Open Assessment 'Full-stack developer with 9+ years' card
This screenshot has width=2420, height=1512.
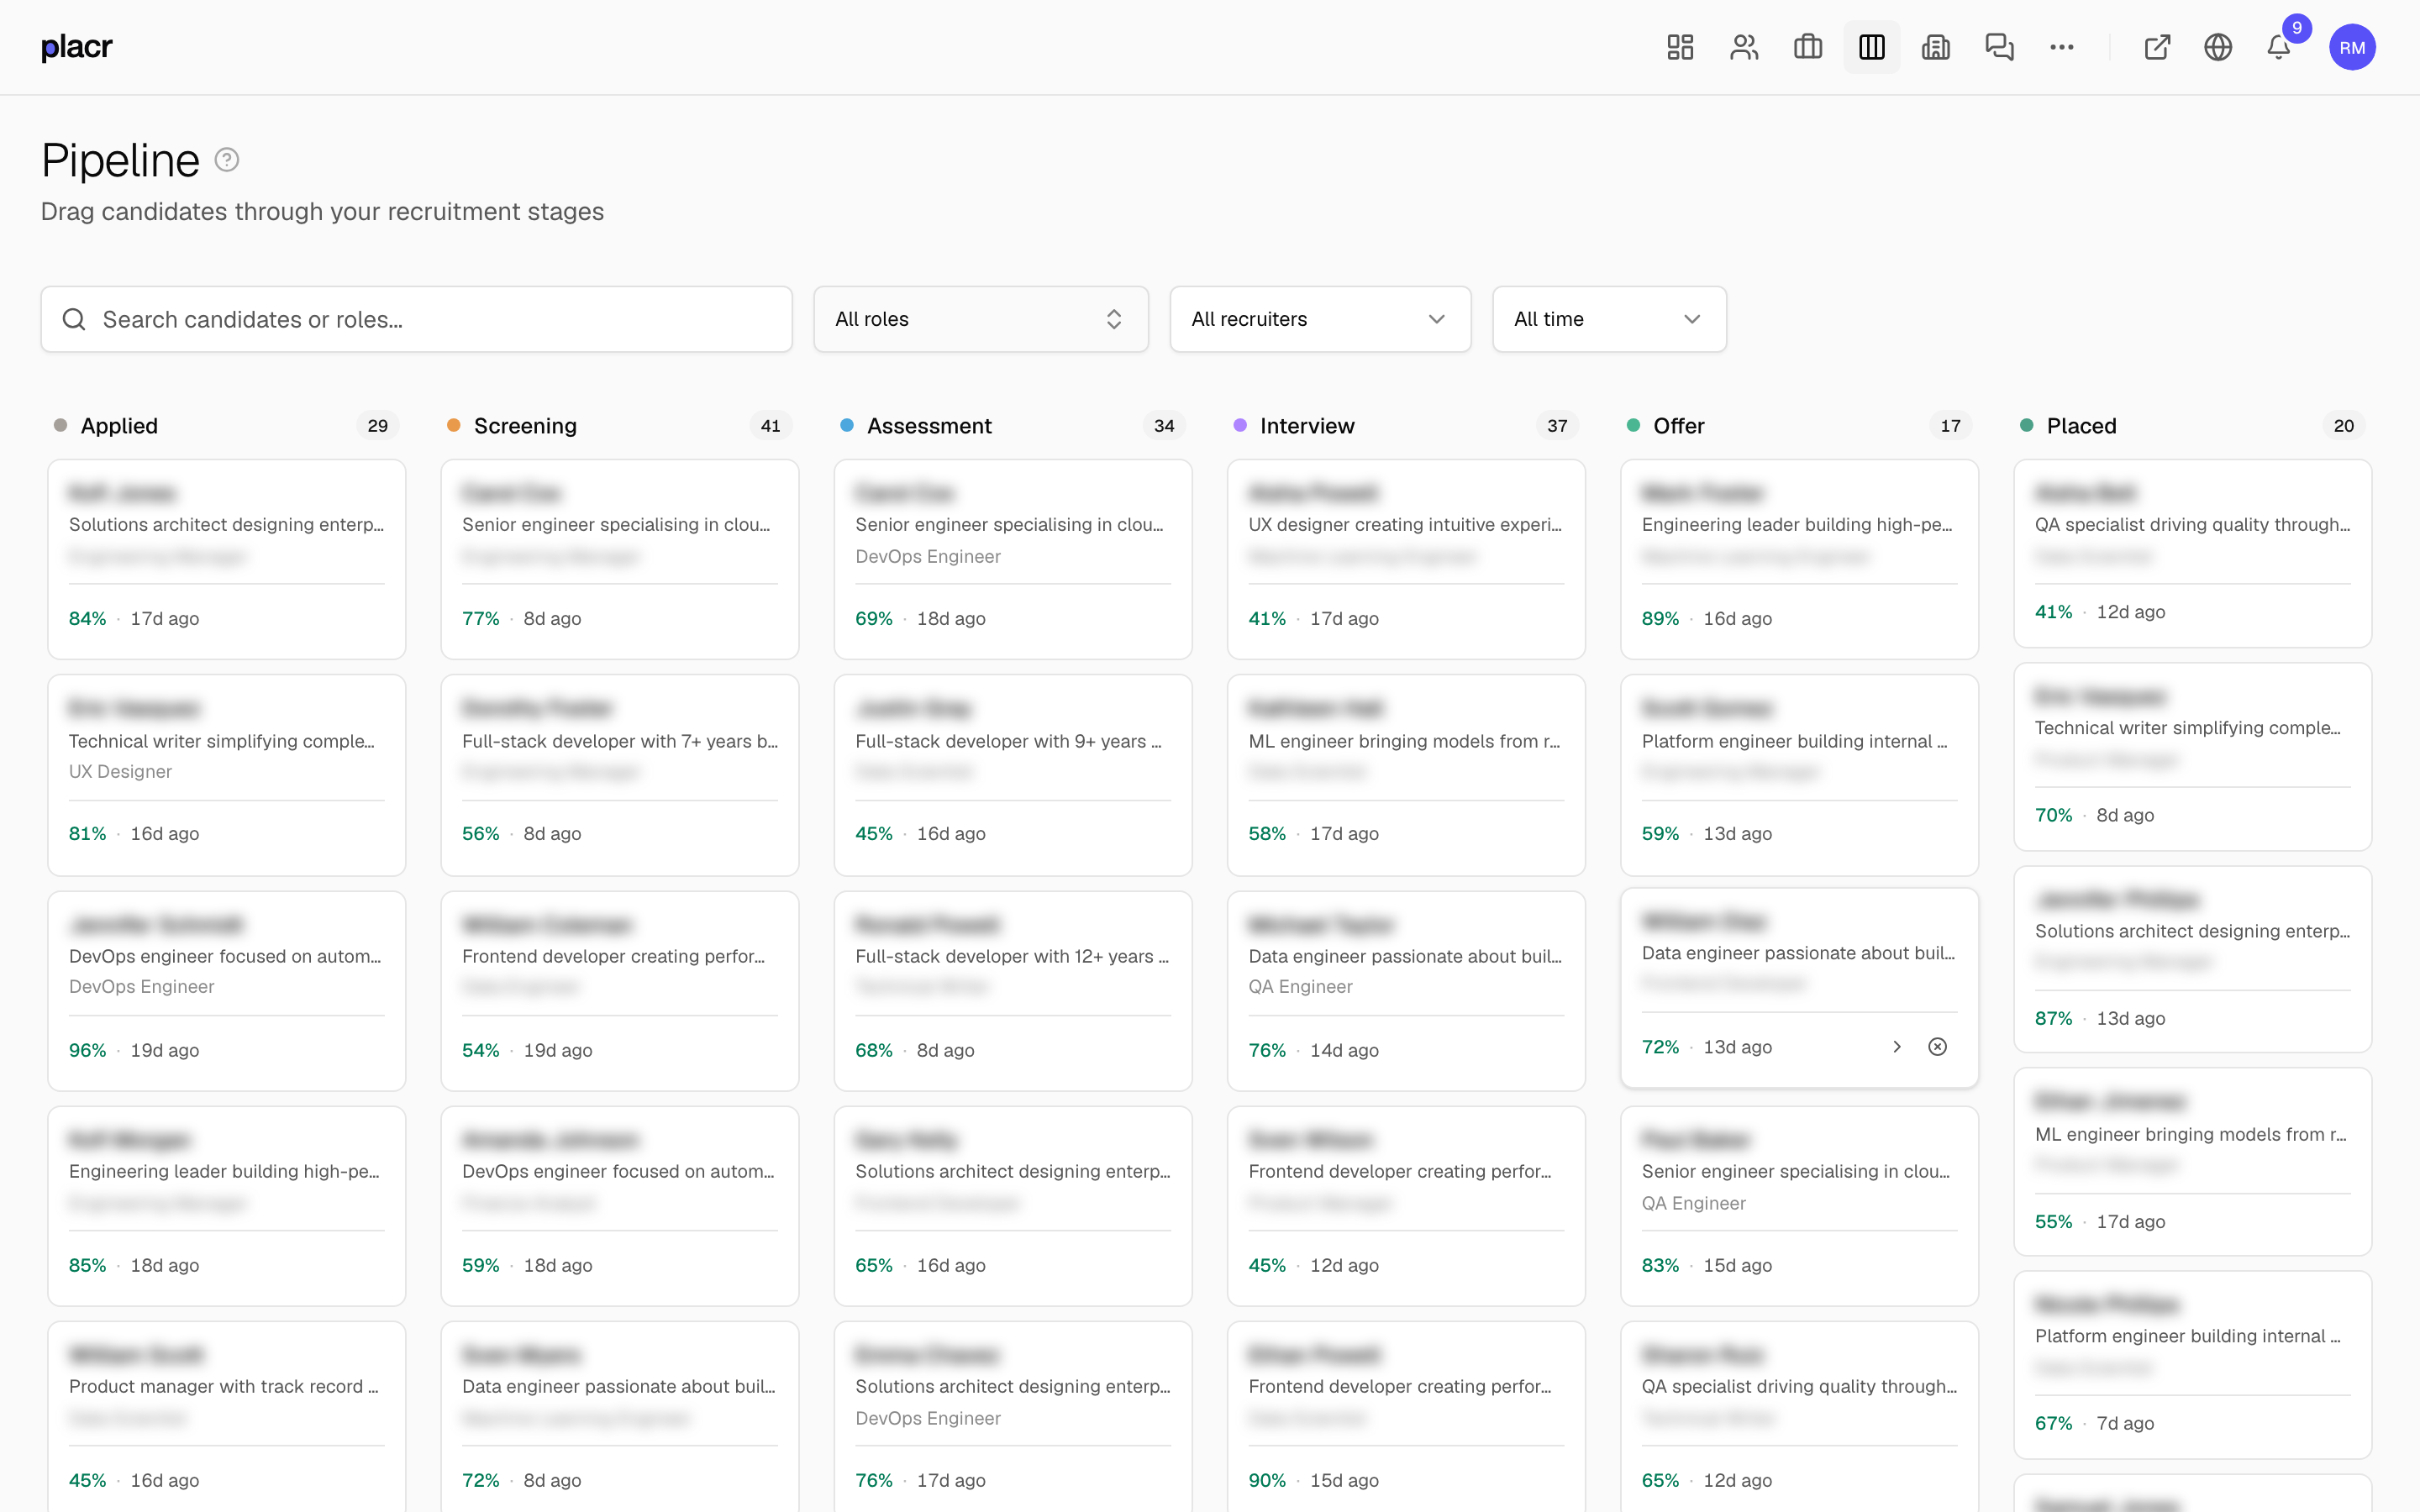[1013, 775]
